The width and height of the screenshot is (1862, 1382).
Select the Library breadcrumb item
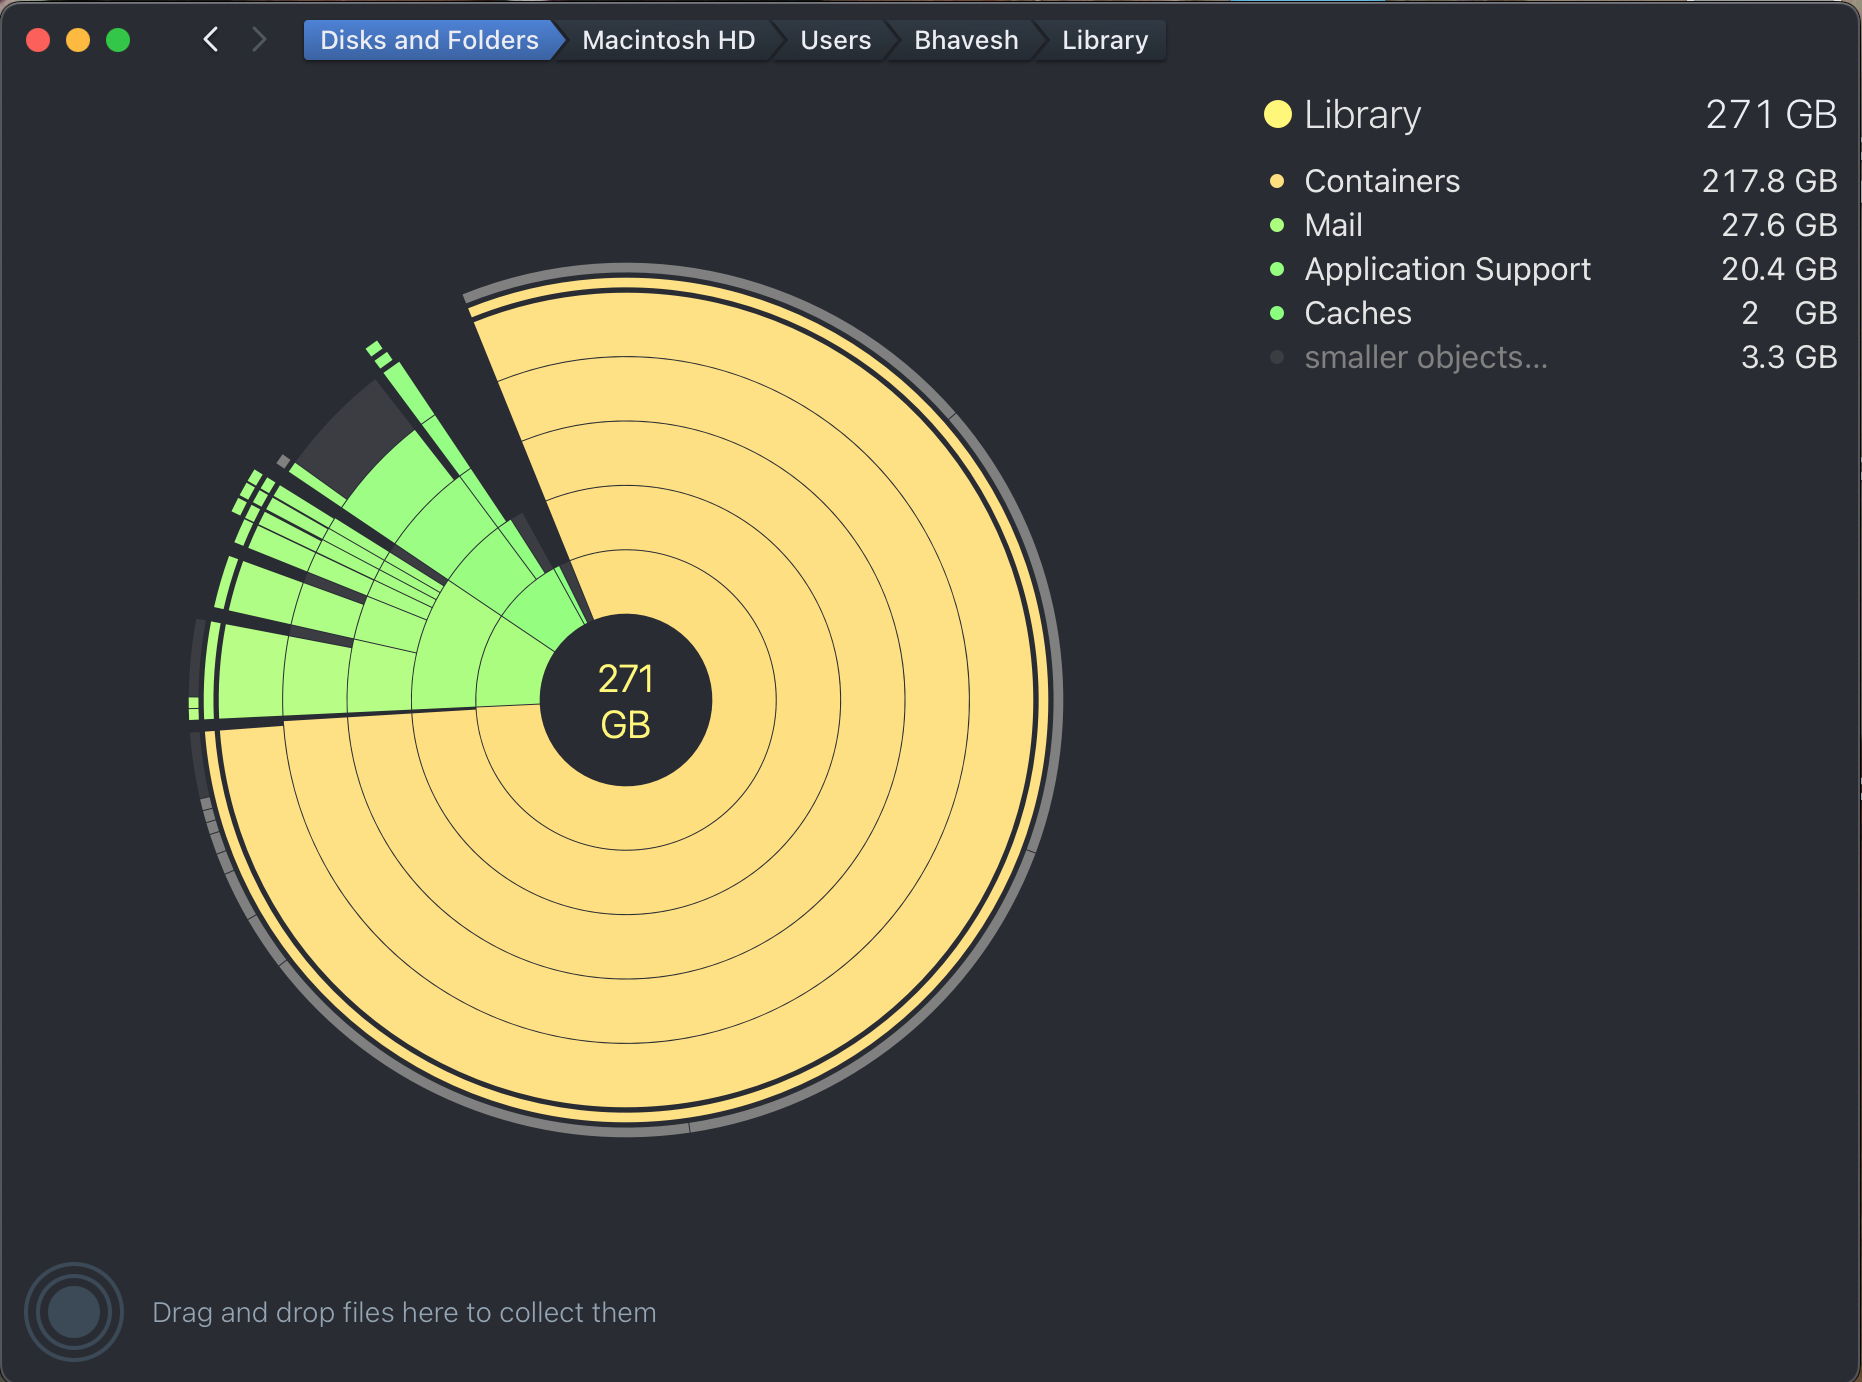pyautogui.click(x=1105, y=40)
